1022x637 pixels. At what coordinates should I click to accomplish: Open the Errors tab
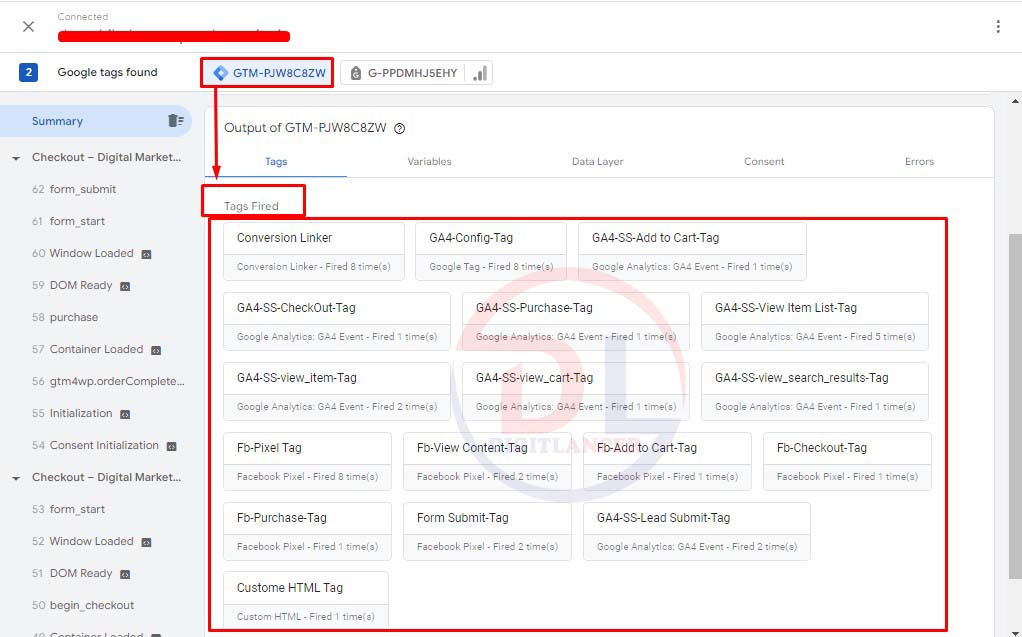919,161
